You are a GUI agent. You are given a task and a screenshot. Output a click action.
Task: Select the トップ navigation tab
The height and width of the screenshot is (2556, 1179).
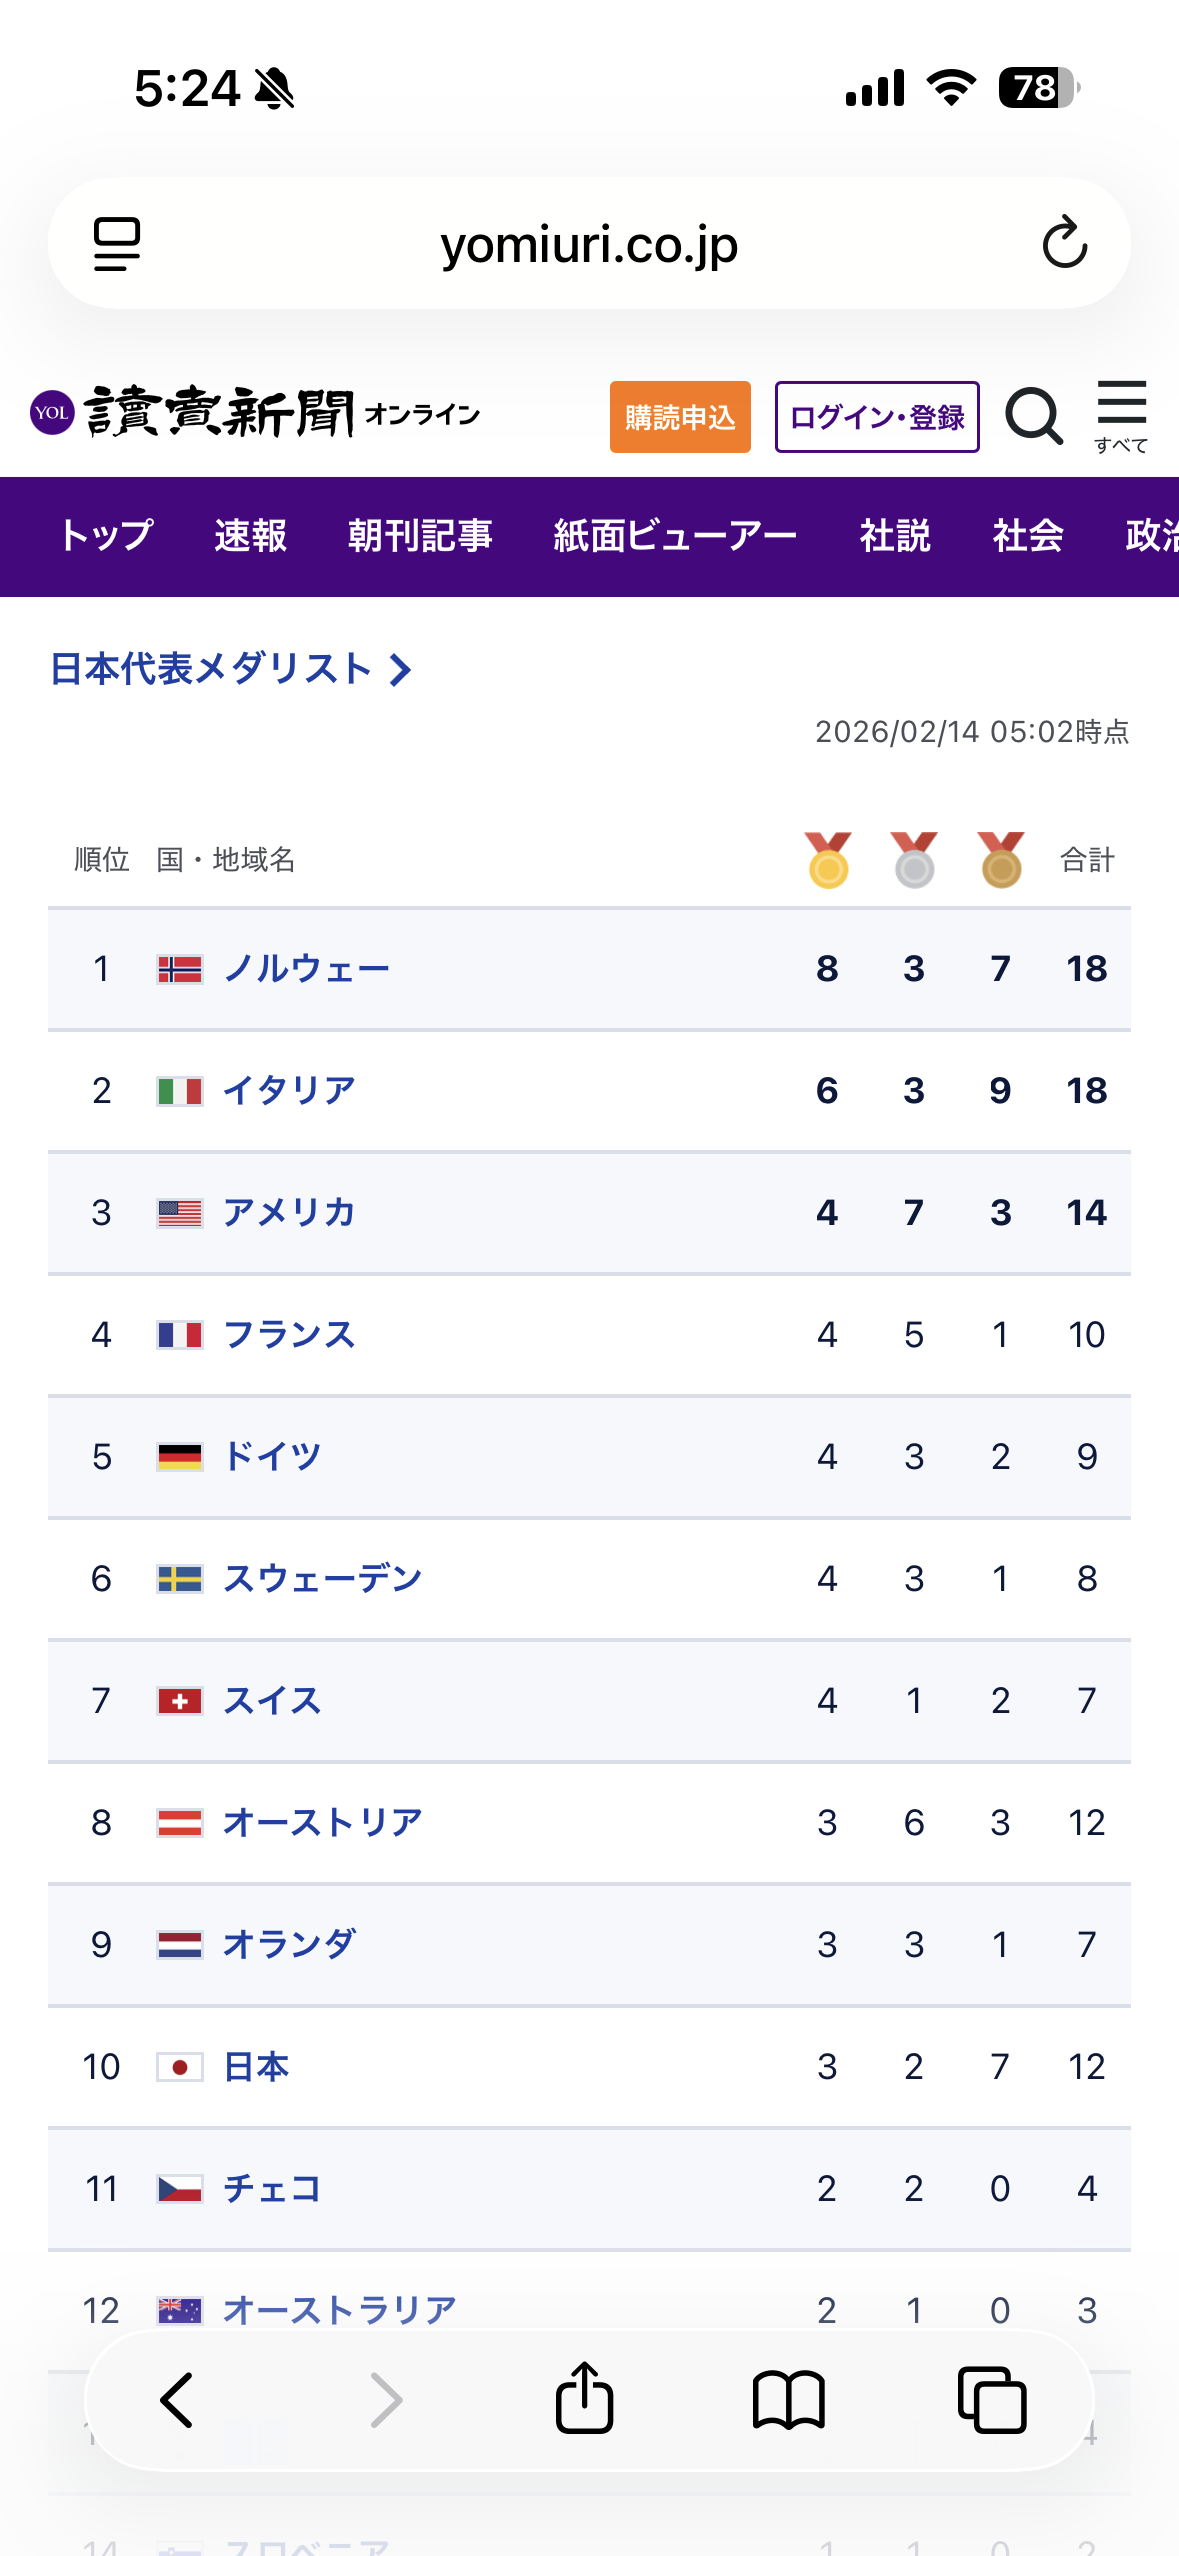coord(106,536)
